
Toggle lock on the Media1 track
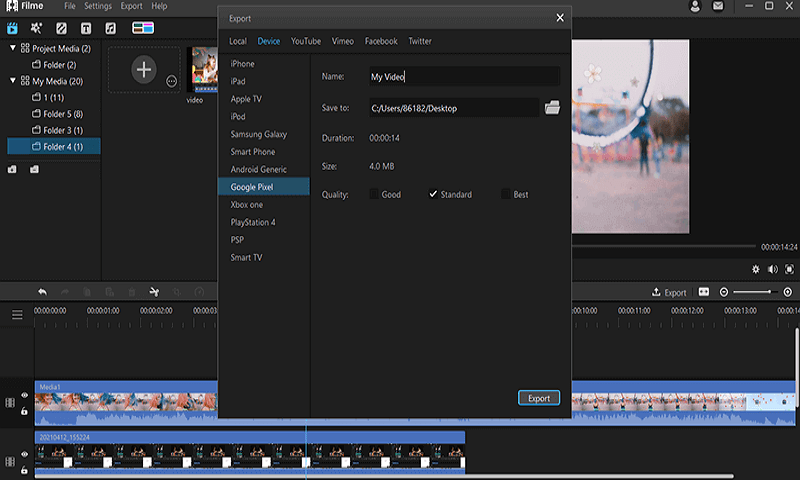[x=24, y=411]
